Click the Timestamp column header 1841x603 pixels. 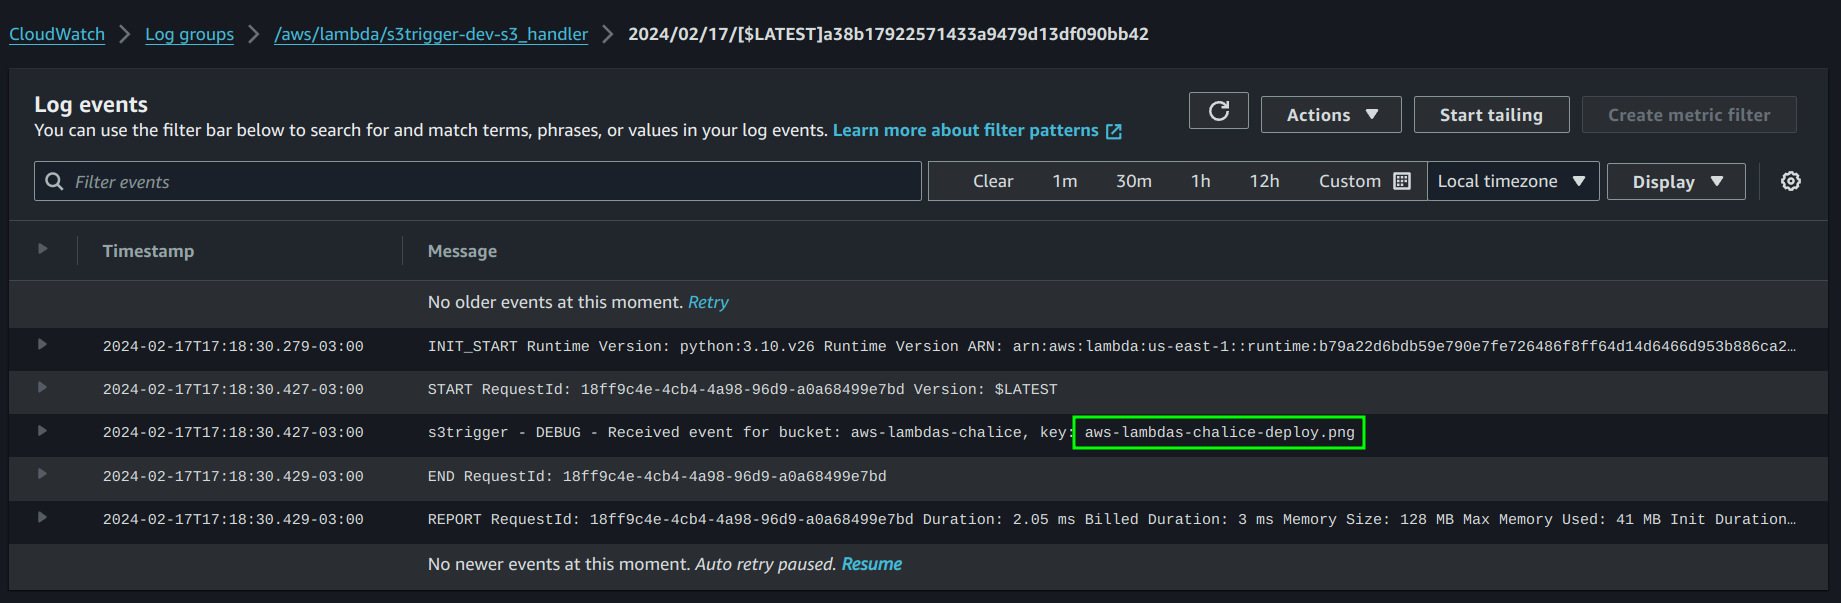coord(148,251)
